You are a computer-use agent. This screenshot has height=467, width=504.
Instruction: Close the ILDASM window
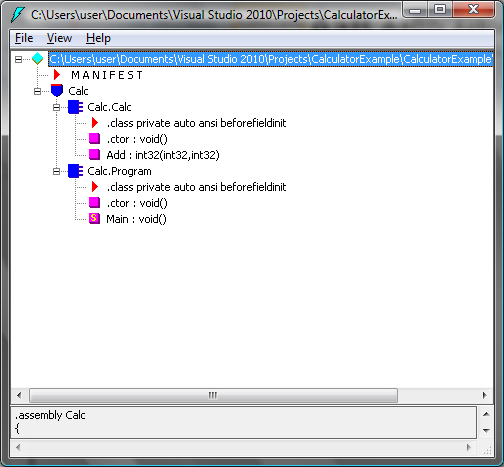point(473,9)
